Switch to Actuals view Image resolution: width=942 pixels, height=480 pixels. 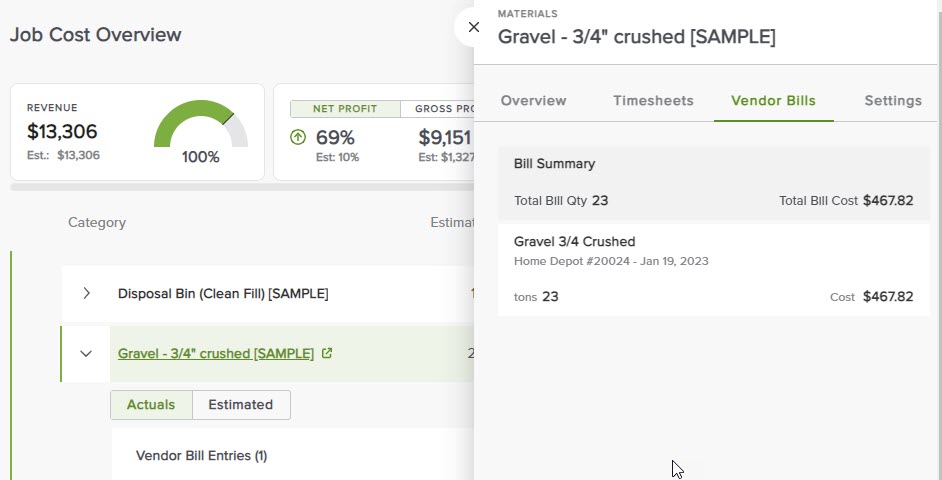click(150, 405)
